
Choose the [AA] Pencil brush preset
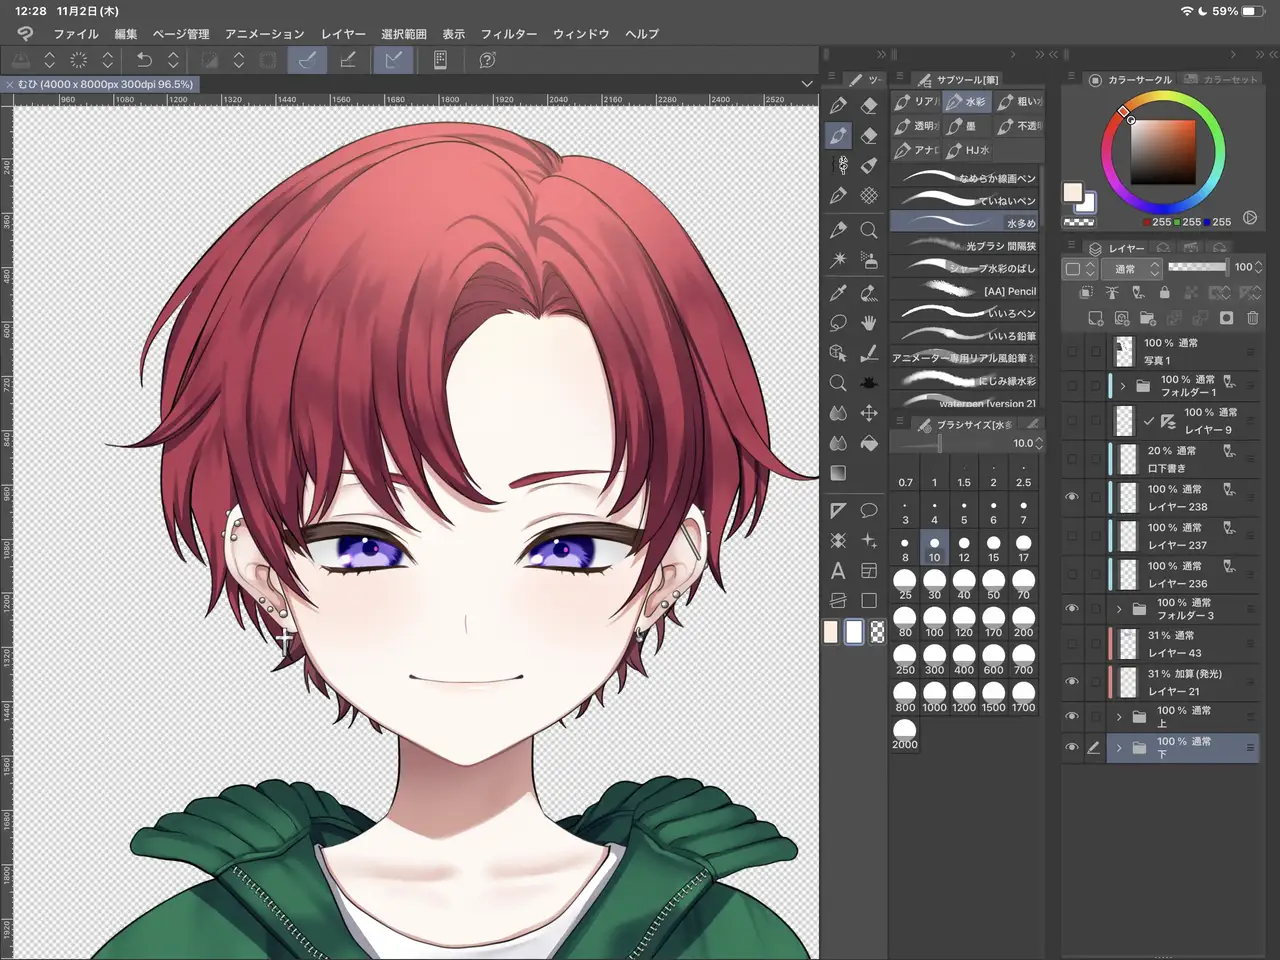965,291
